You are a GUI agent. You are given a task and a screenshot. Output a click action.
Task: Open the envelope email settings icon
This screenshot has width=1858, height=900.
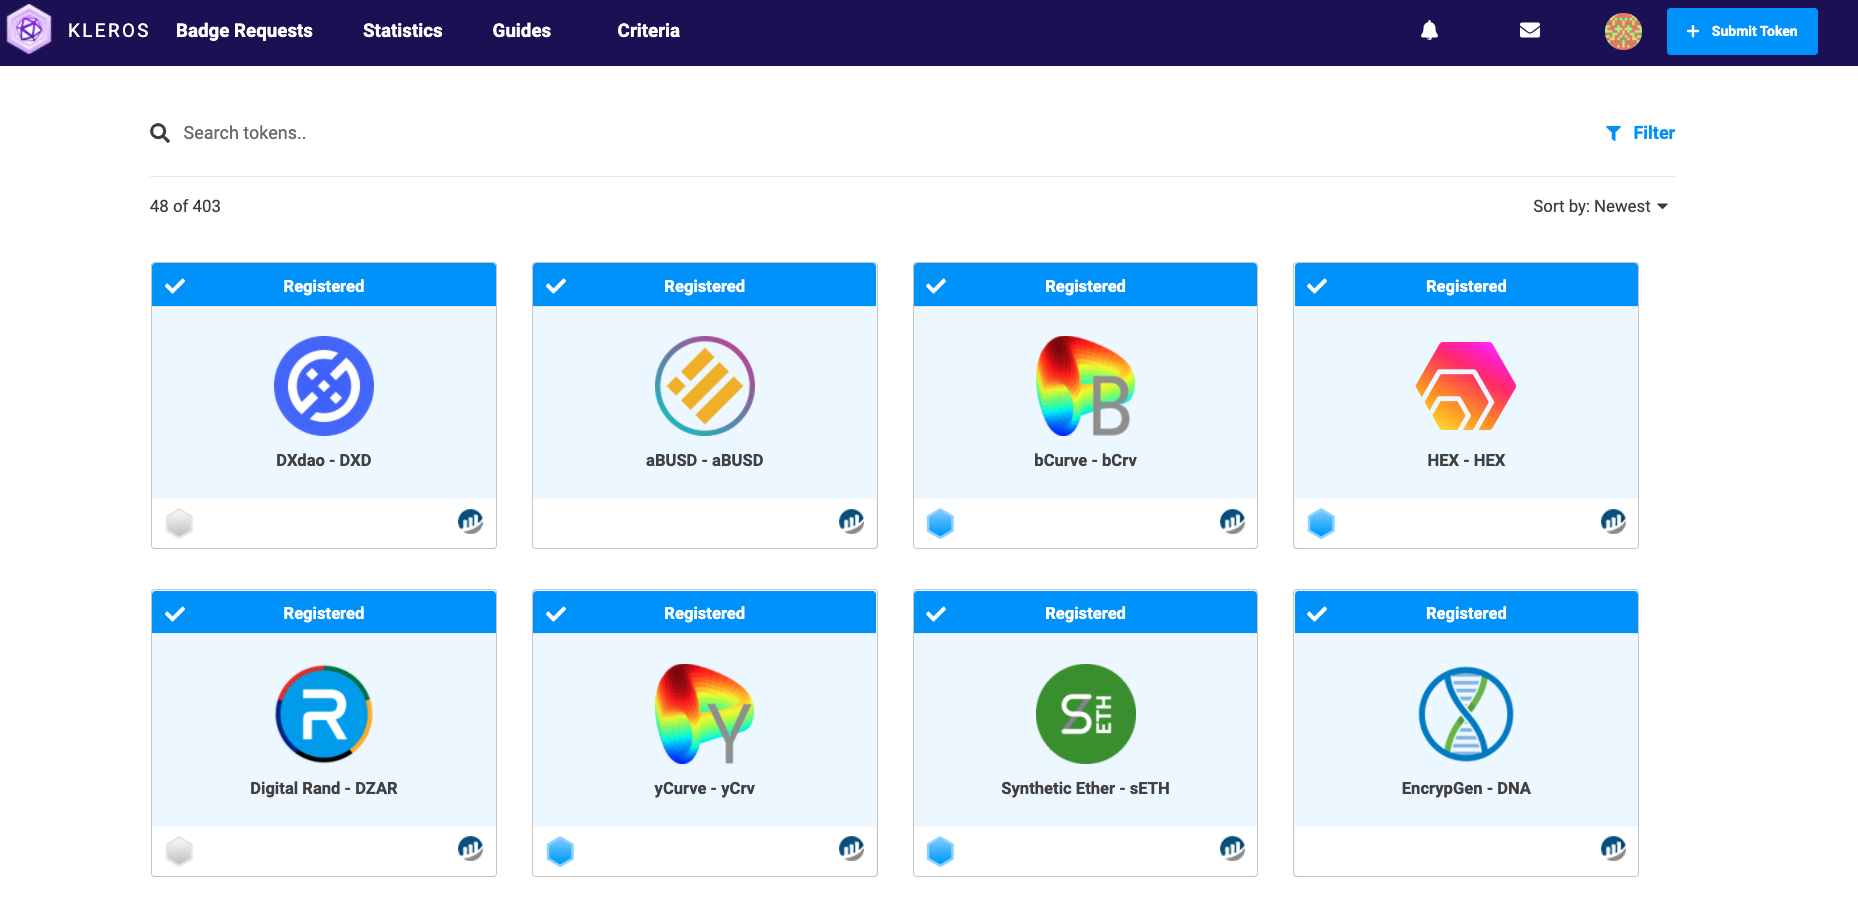coord(1530,31)
